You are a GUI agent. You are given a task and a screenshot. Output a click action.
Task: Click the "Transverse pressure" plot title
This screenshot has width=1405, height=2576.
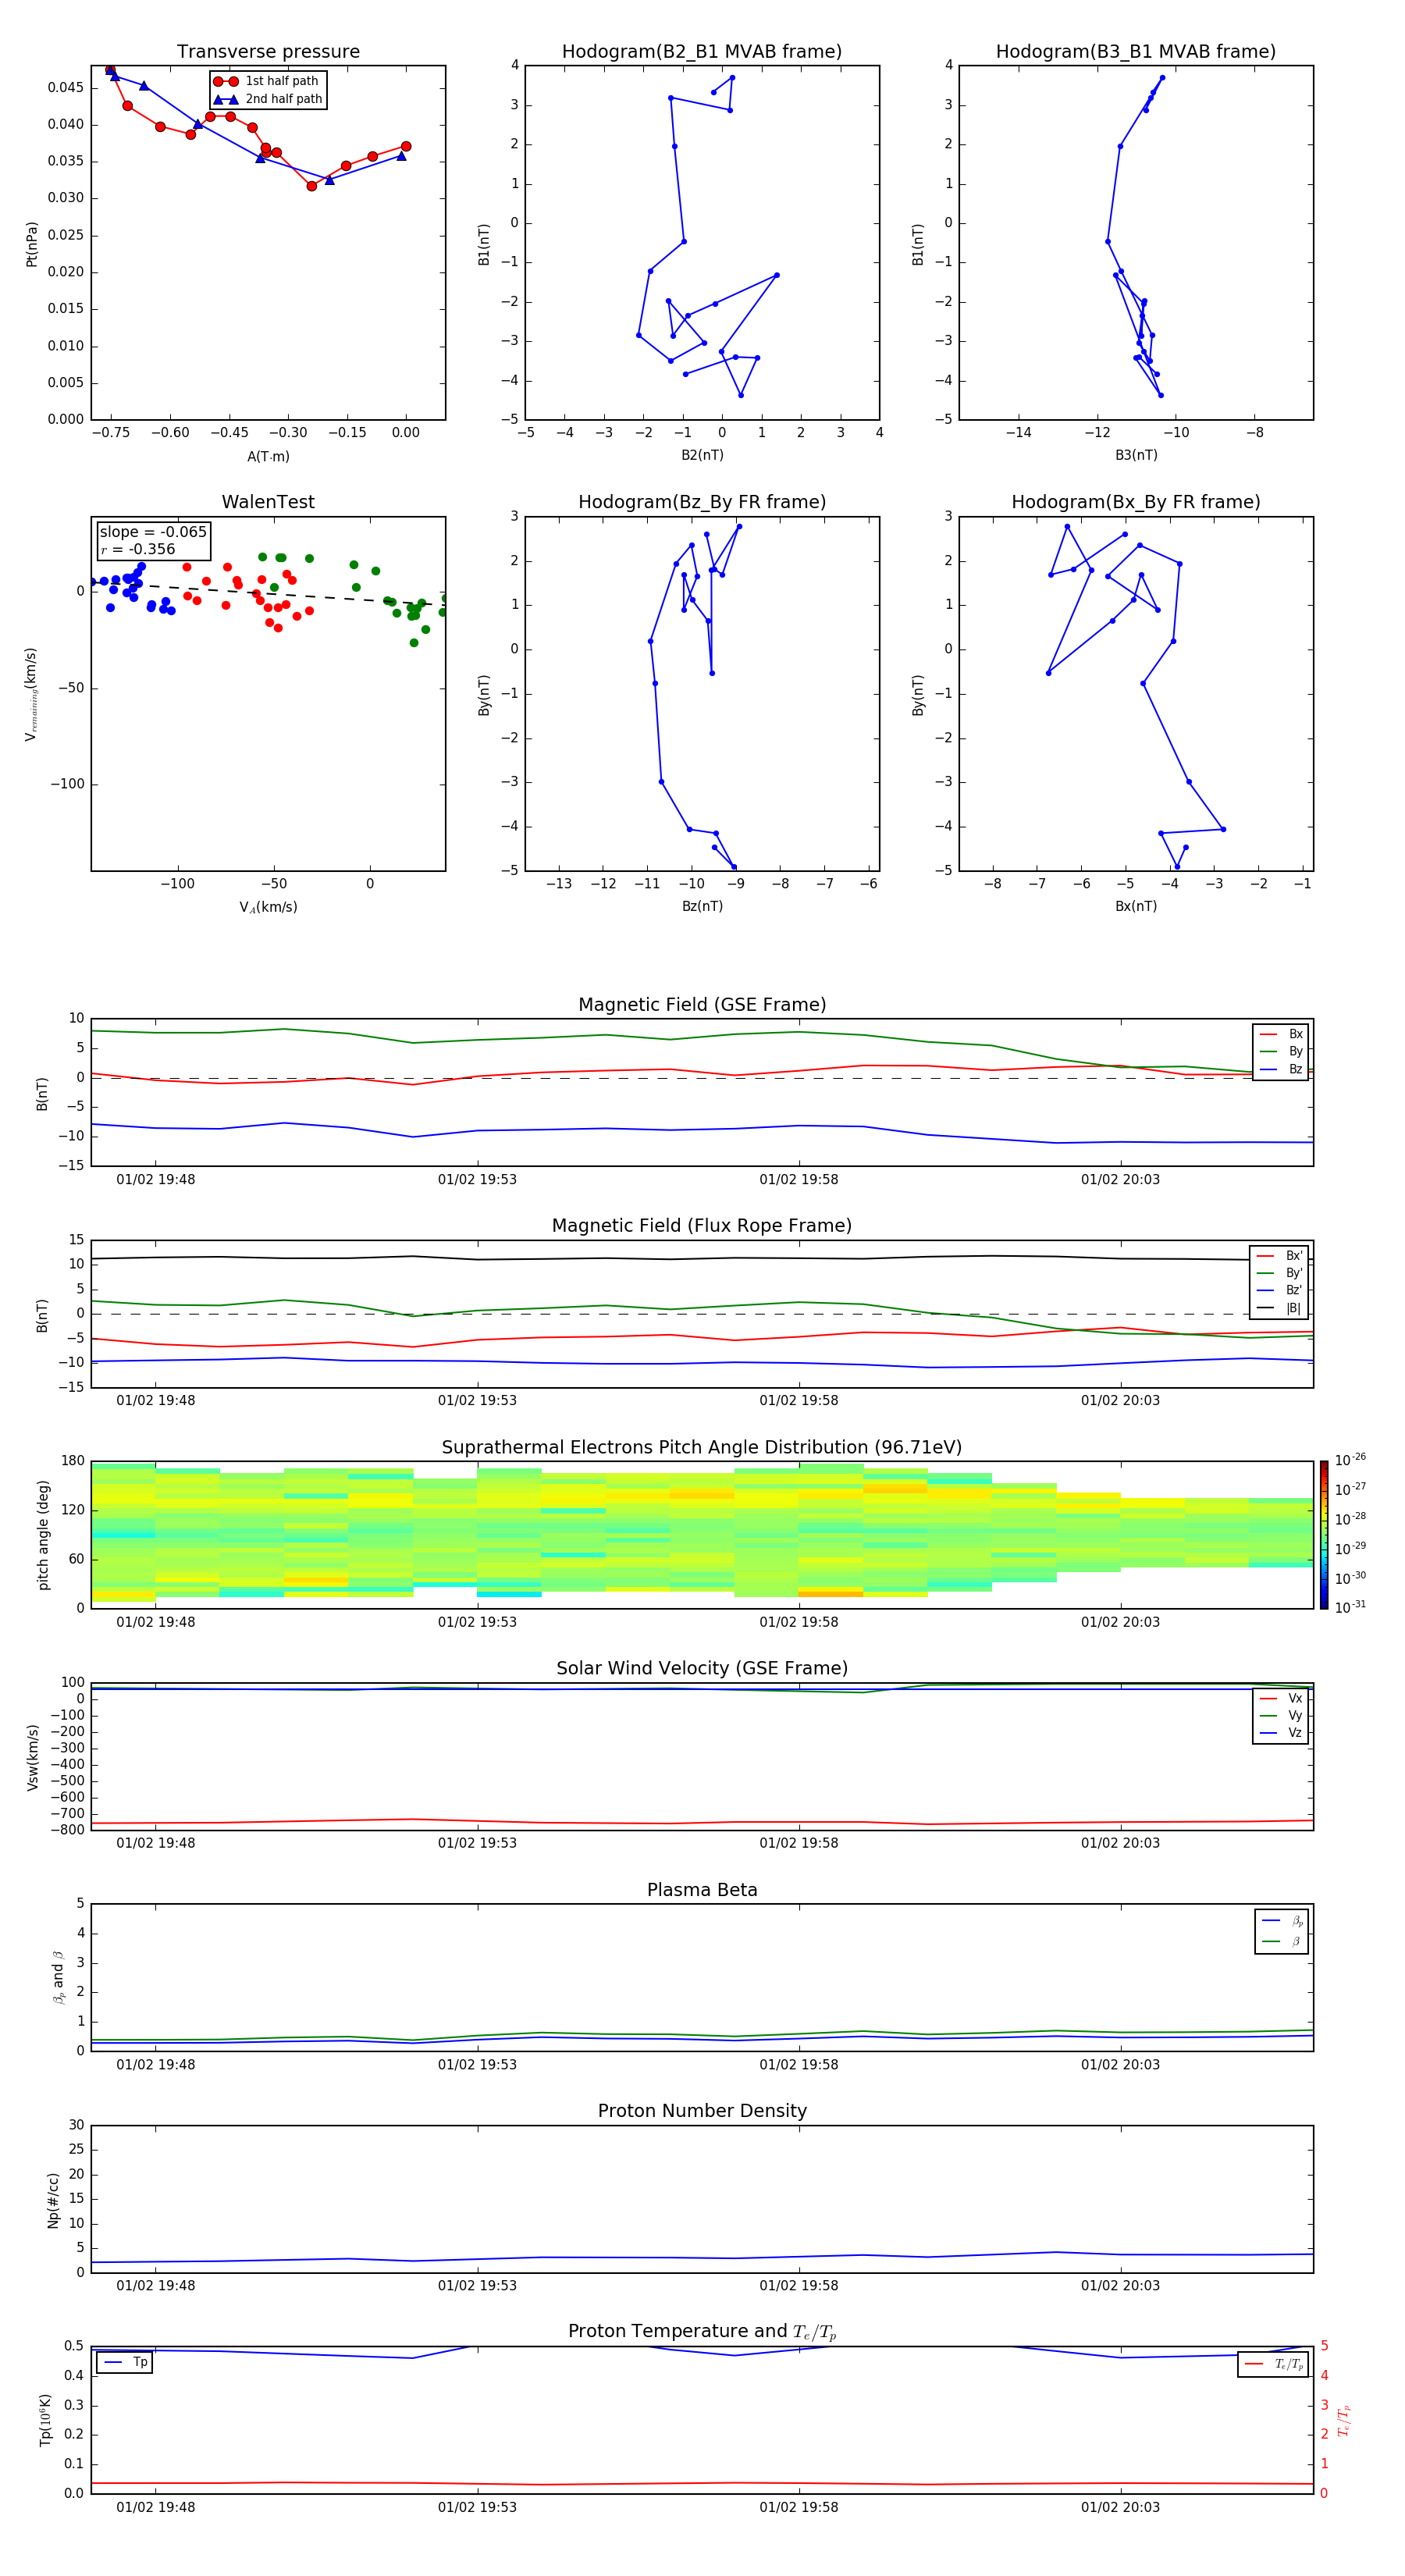tap(268, 52)
